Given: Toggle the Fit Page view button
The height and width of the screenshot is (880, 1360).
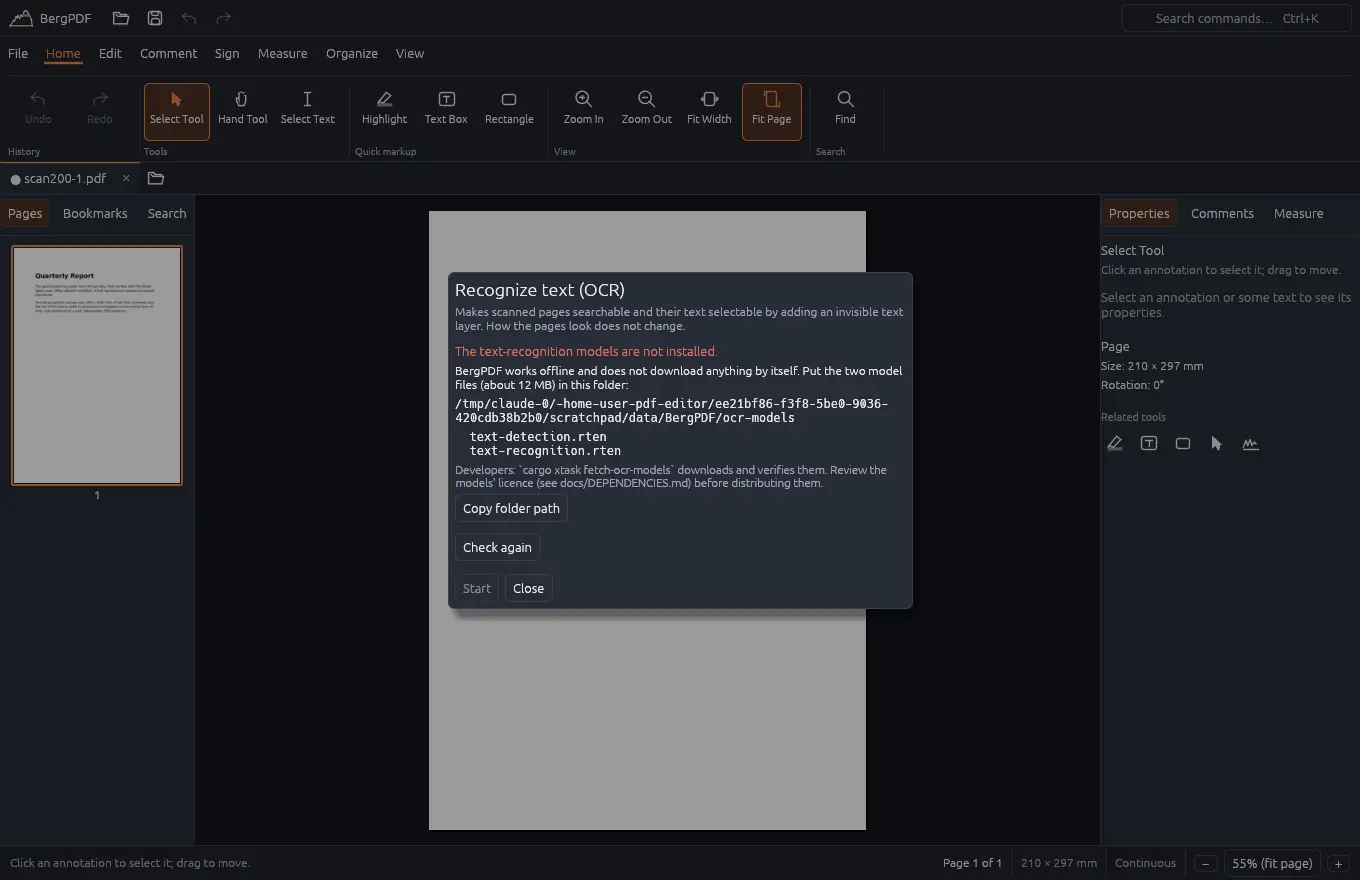Looking at the screenshot, I should coord(772,111).
